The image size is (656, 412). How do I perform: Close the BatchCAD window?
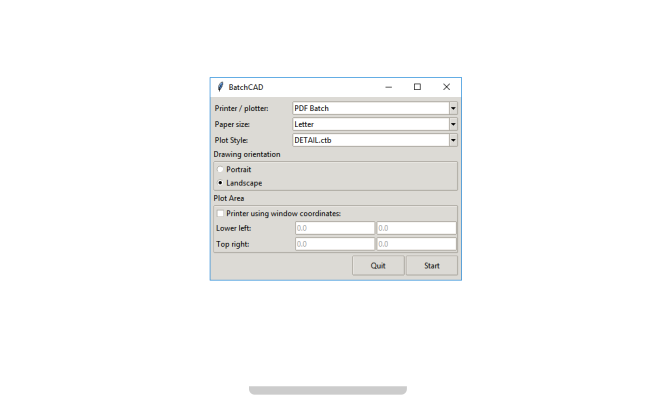coord(446,87)
